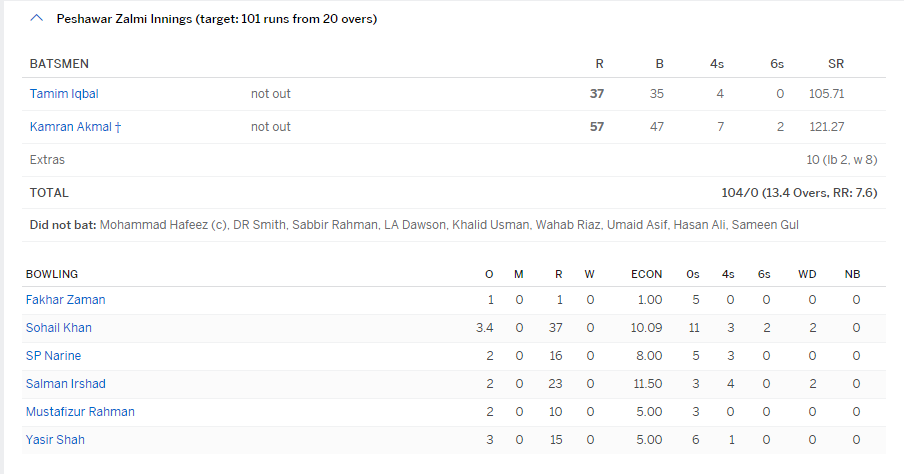This screenshot has height=474, width=904.
Task: Collapse the Peshawar Zalmi Innings section
Action: 37,19
